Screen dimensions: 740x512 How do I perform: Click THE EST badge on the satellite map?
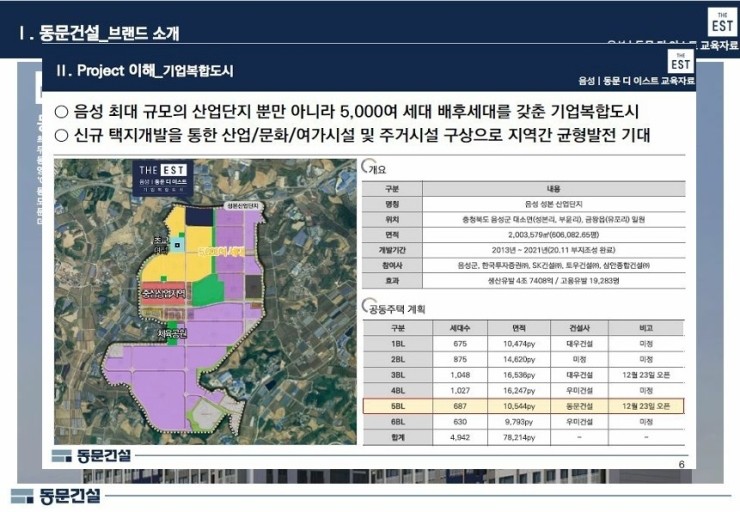[x=163, y=178]
